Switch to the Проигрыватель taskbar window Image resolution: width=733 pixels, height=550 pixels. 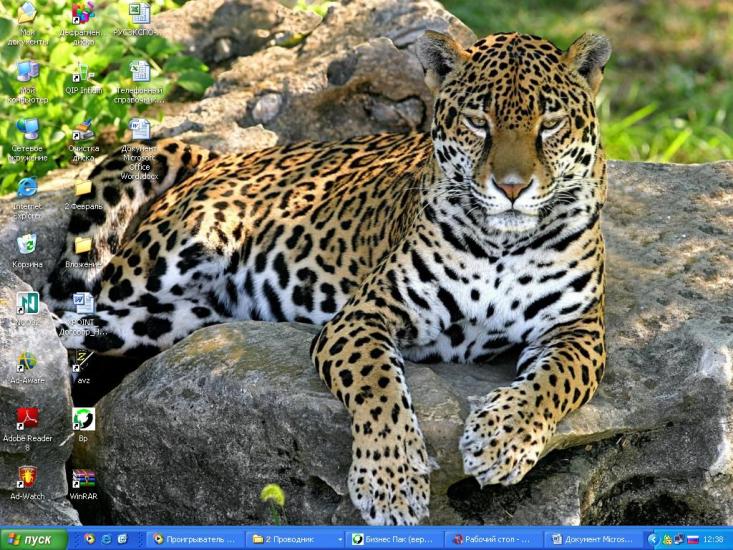(194, 539)
